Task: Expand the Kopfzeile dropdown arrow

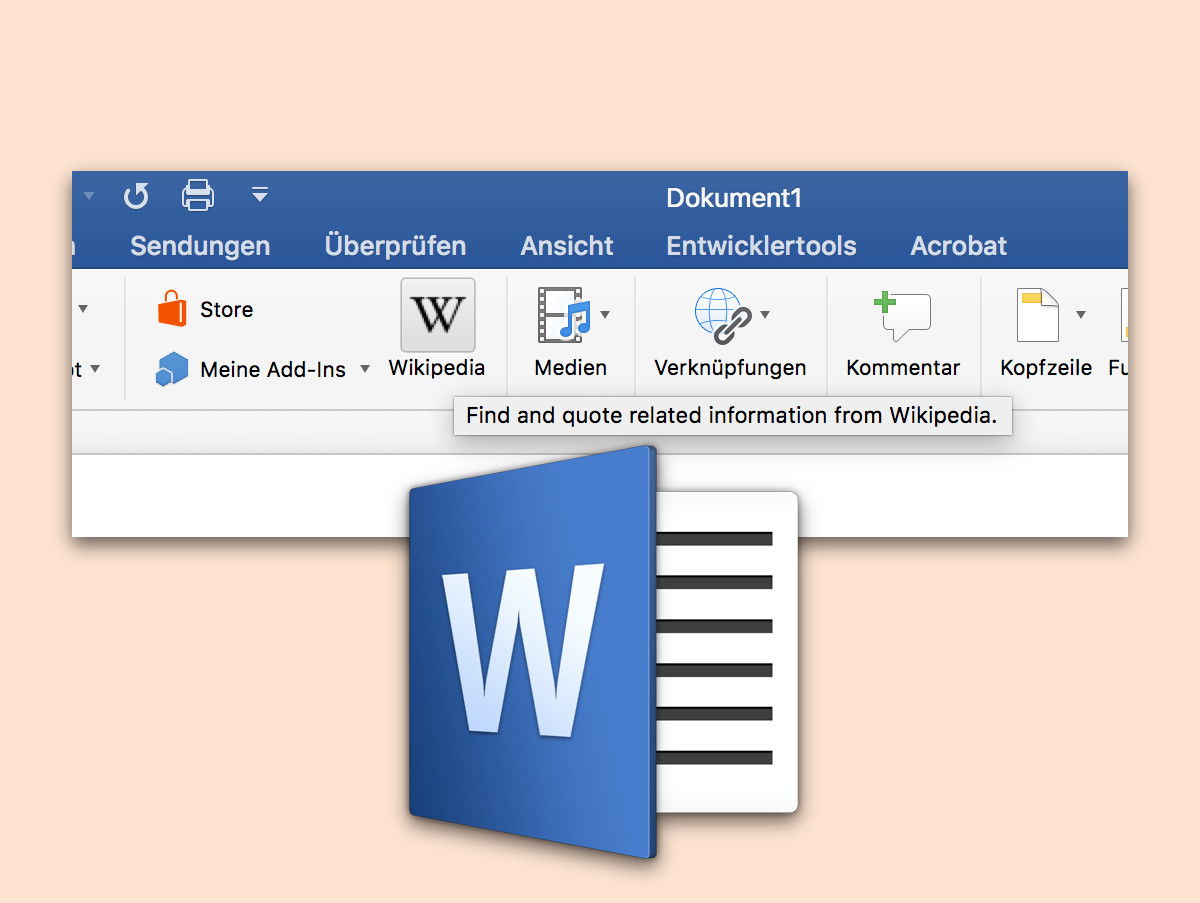Action: [1080, 315]
